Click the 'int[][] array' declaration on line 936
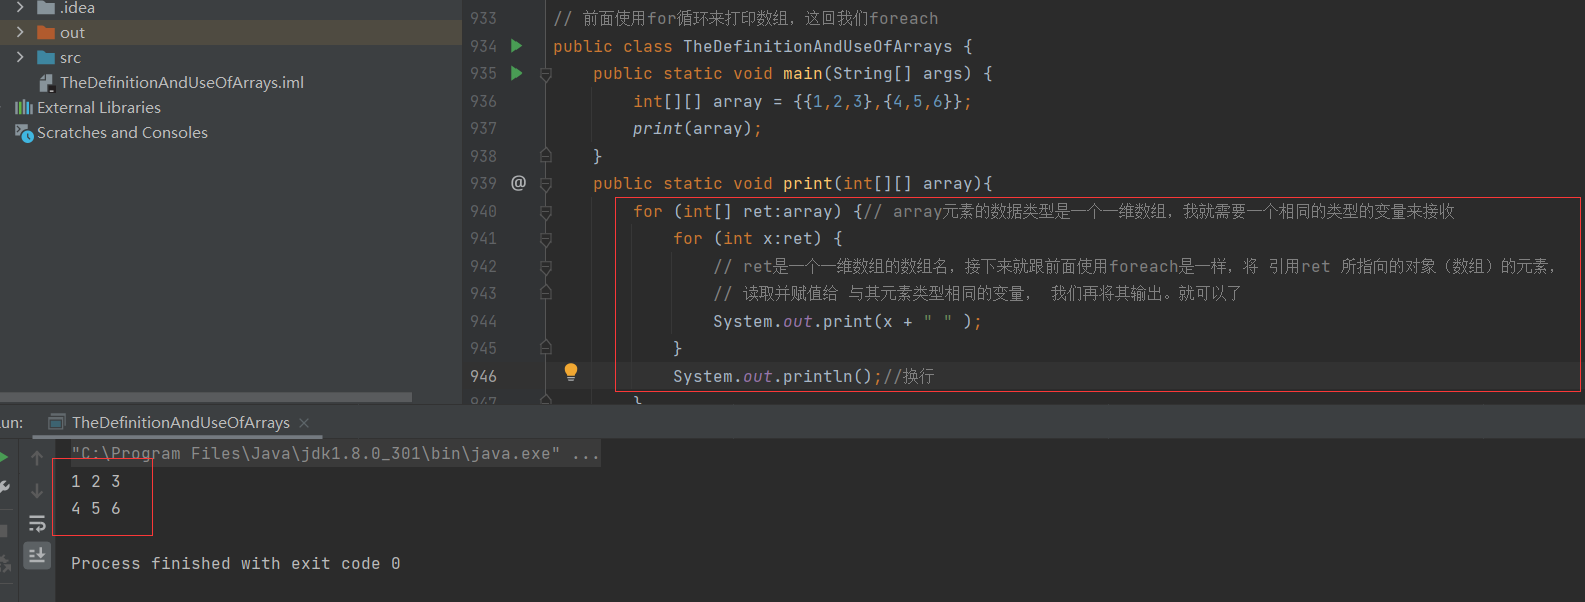 (698, 102)
